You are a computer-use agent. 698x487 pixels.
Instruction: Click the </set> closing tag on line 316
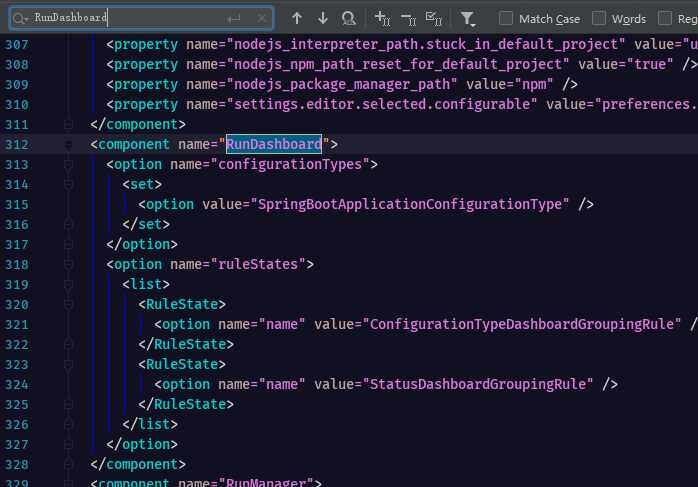click(x=146, y=224)
